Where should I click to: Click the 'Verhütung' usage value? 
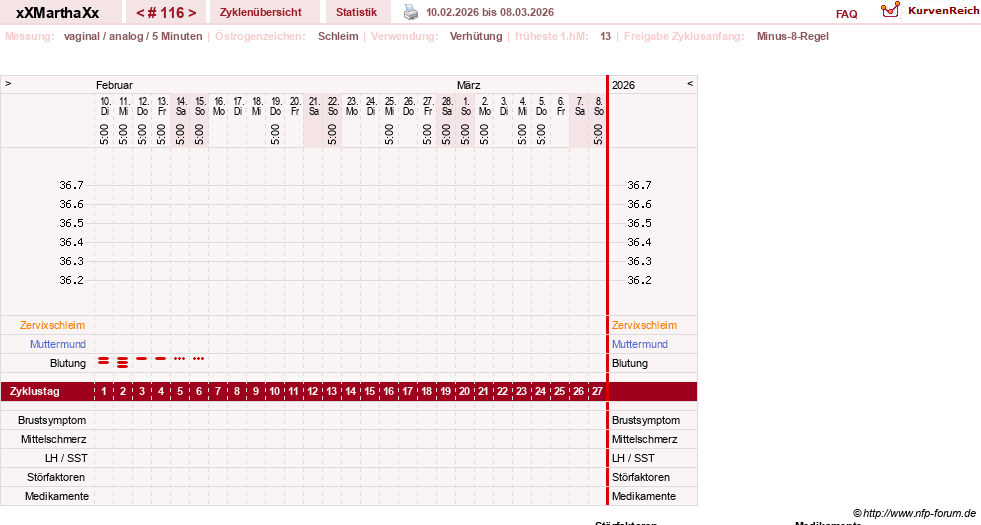(476, 36)
